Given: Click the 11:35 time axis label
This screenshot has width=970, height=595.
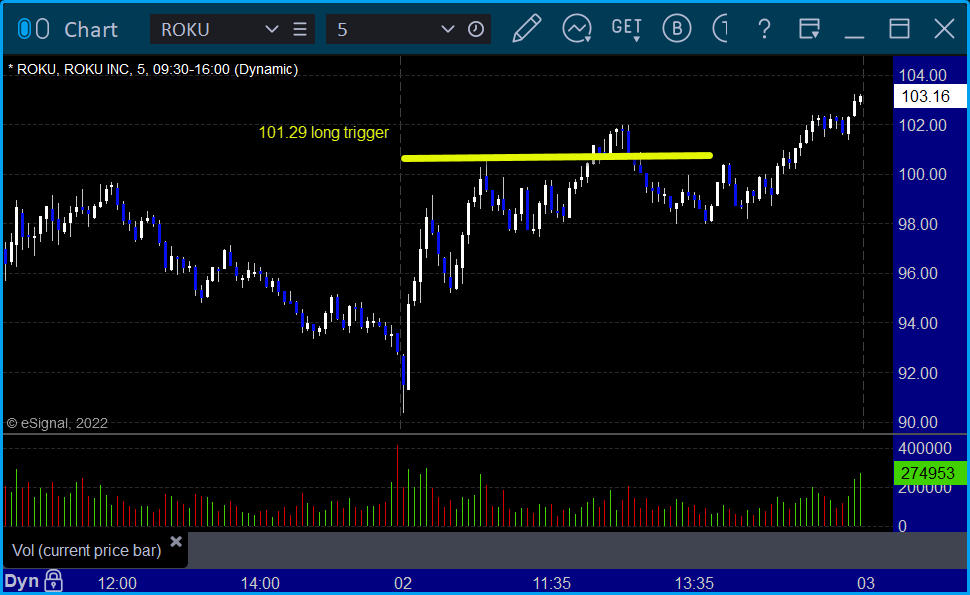Looking at the screenshot, I should pos(552,583).
